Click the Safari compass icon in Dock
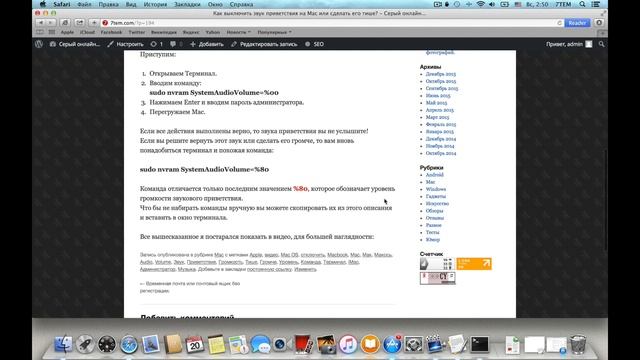This screenshot has width=640, height=360. [129, 344]
